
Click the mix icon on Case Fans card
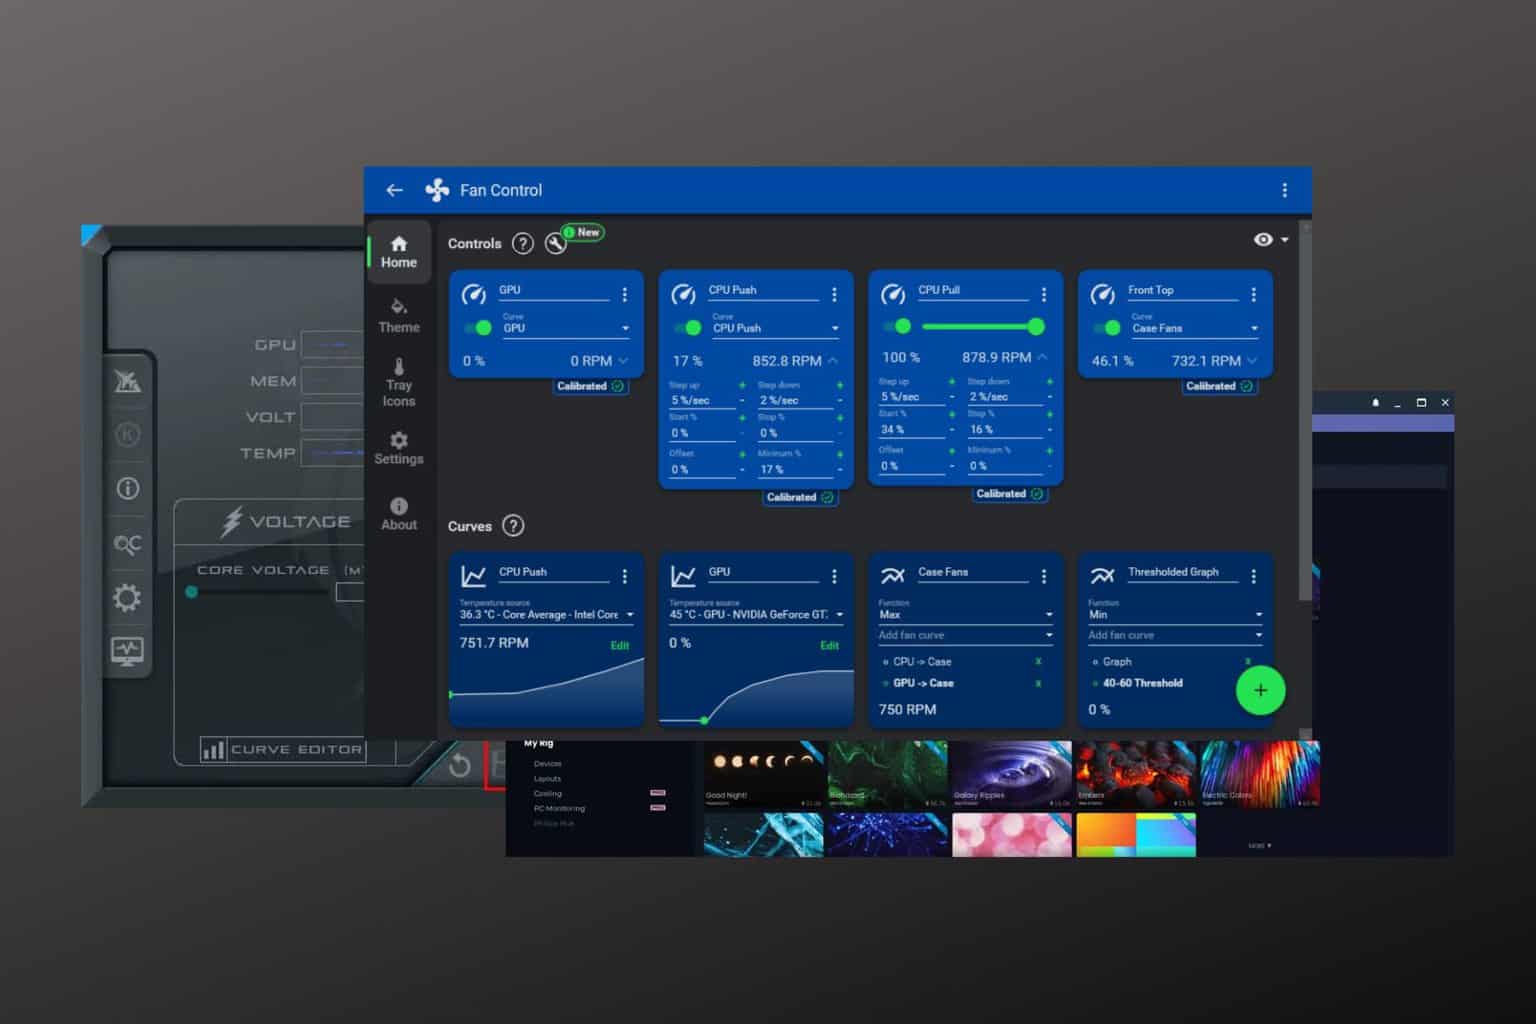[x=893, y=576]
